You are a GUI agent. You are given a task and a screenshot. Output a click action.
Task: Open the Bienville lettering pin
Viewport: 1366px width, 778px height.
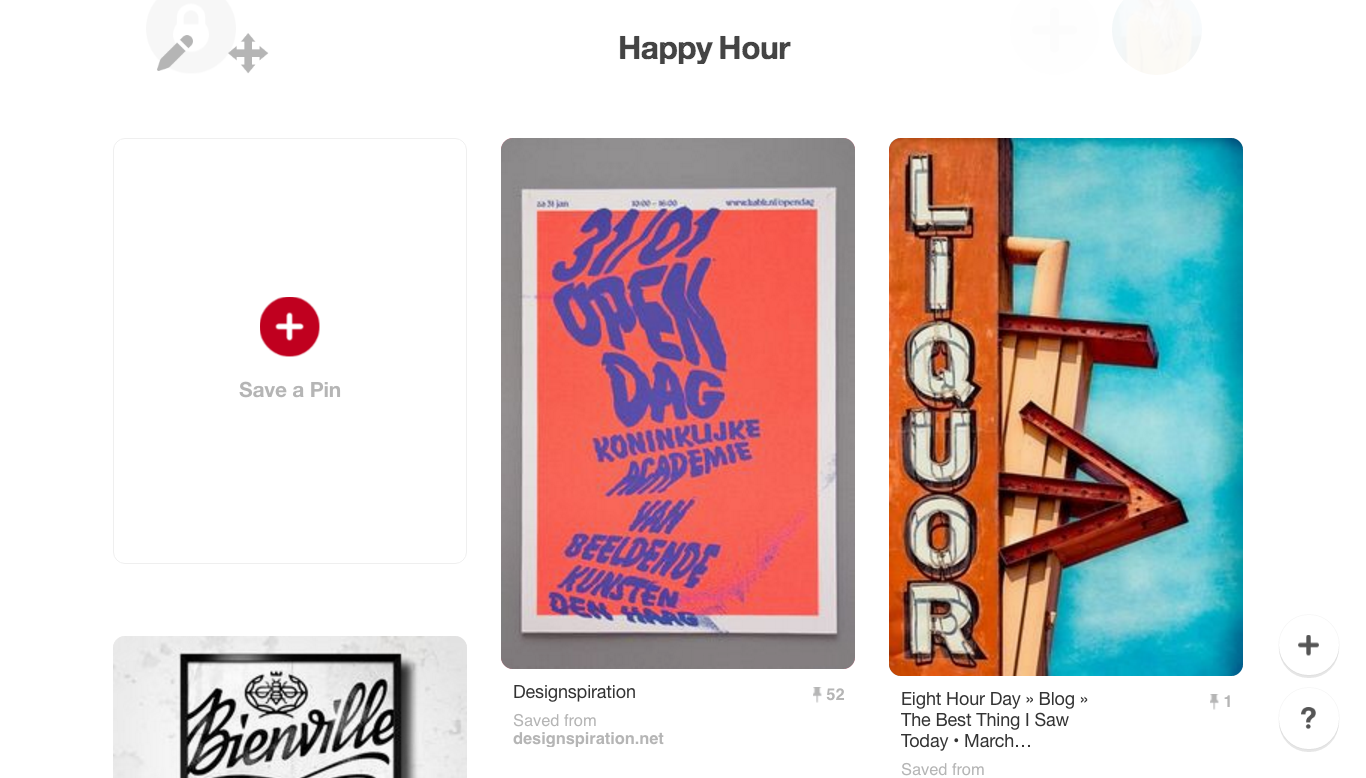(290, 707)
